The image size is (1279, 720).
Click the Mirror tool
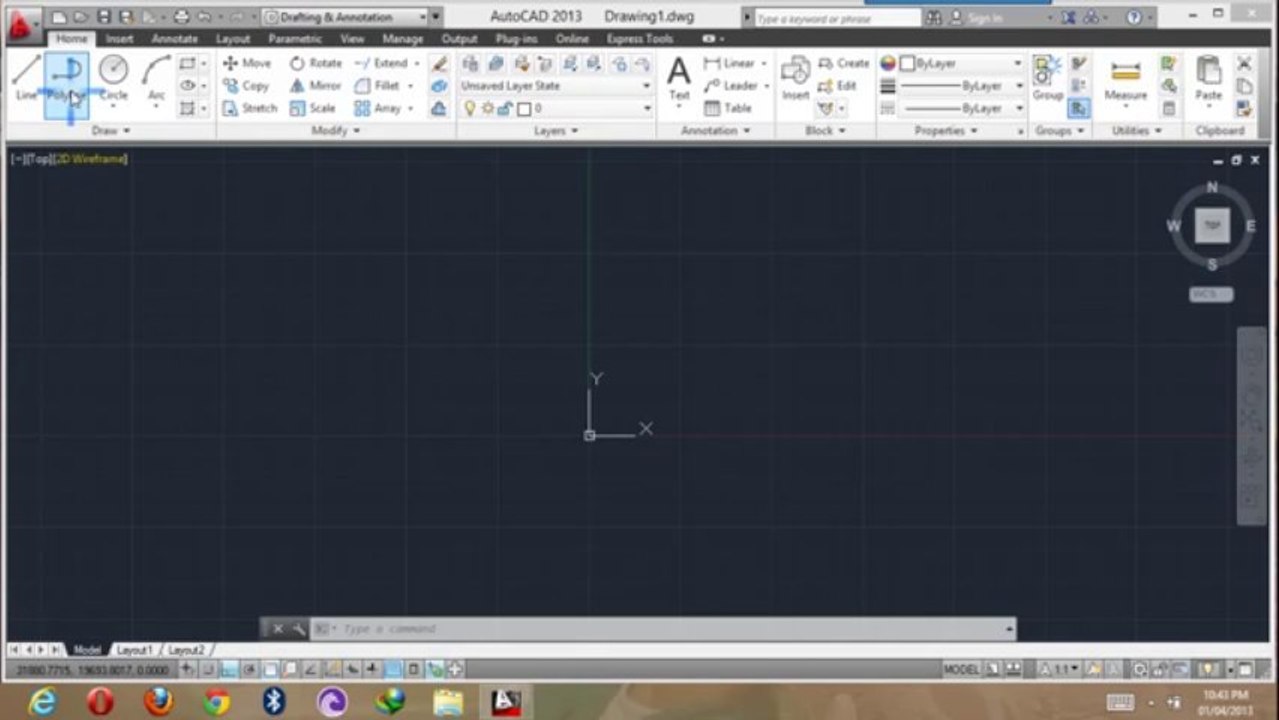pos(315,86)
